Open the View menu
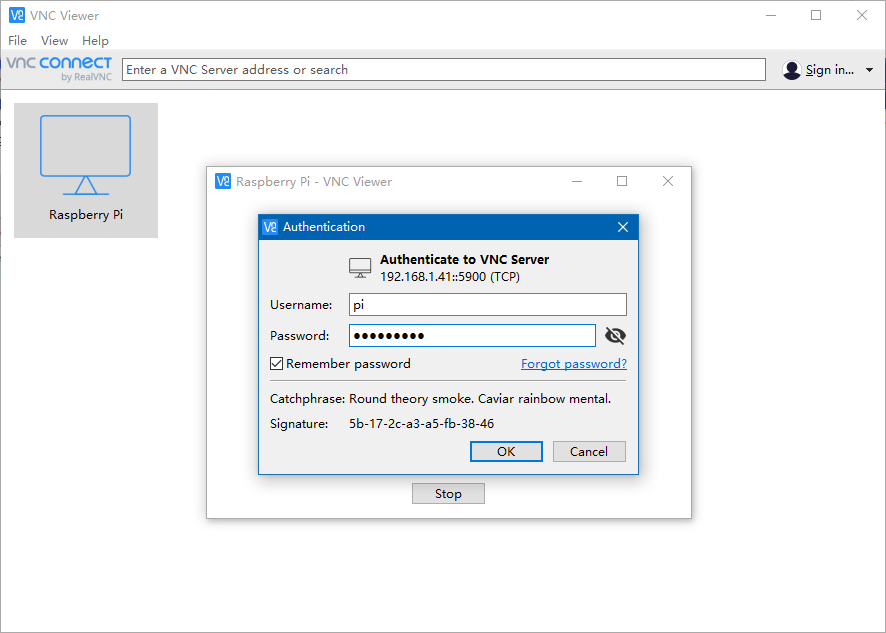 pos(54,41)
